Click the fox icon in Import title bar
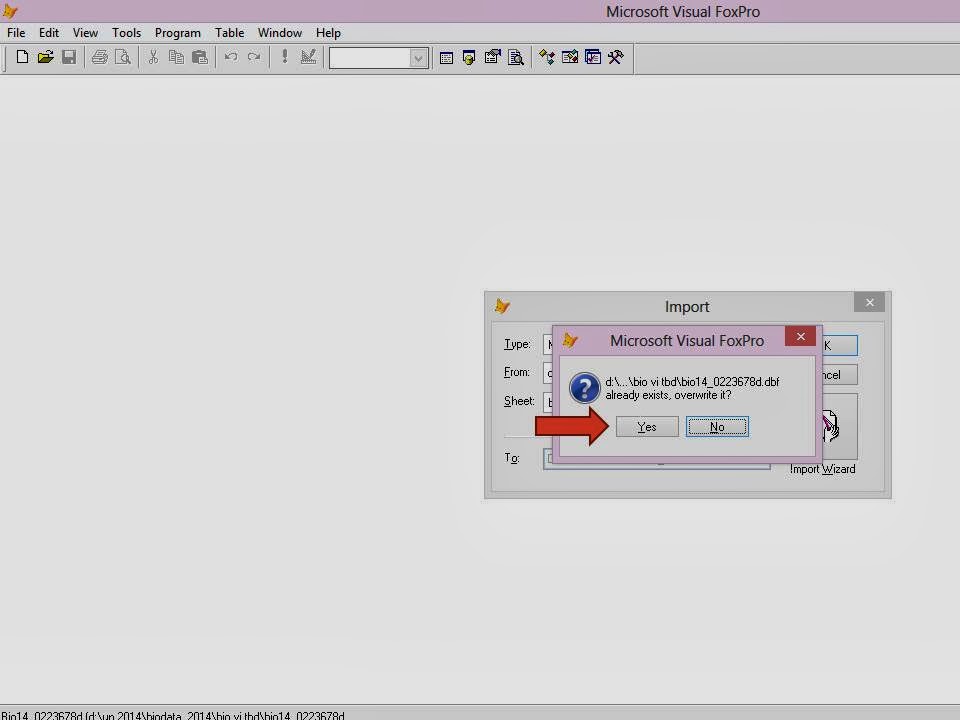 pos(502,306)
